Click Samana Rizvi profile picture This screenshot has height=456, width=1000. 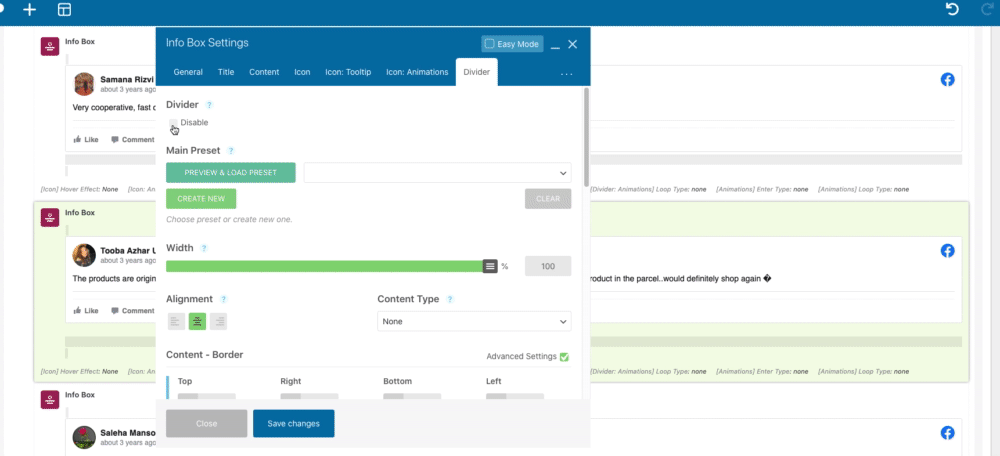pyautogui.click(x=84, y=84)
